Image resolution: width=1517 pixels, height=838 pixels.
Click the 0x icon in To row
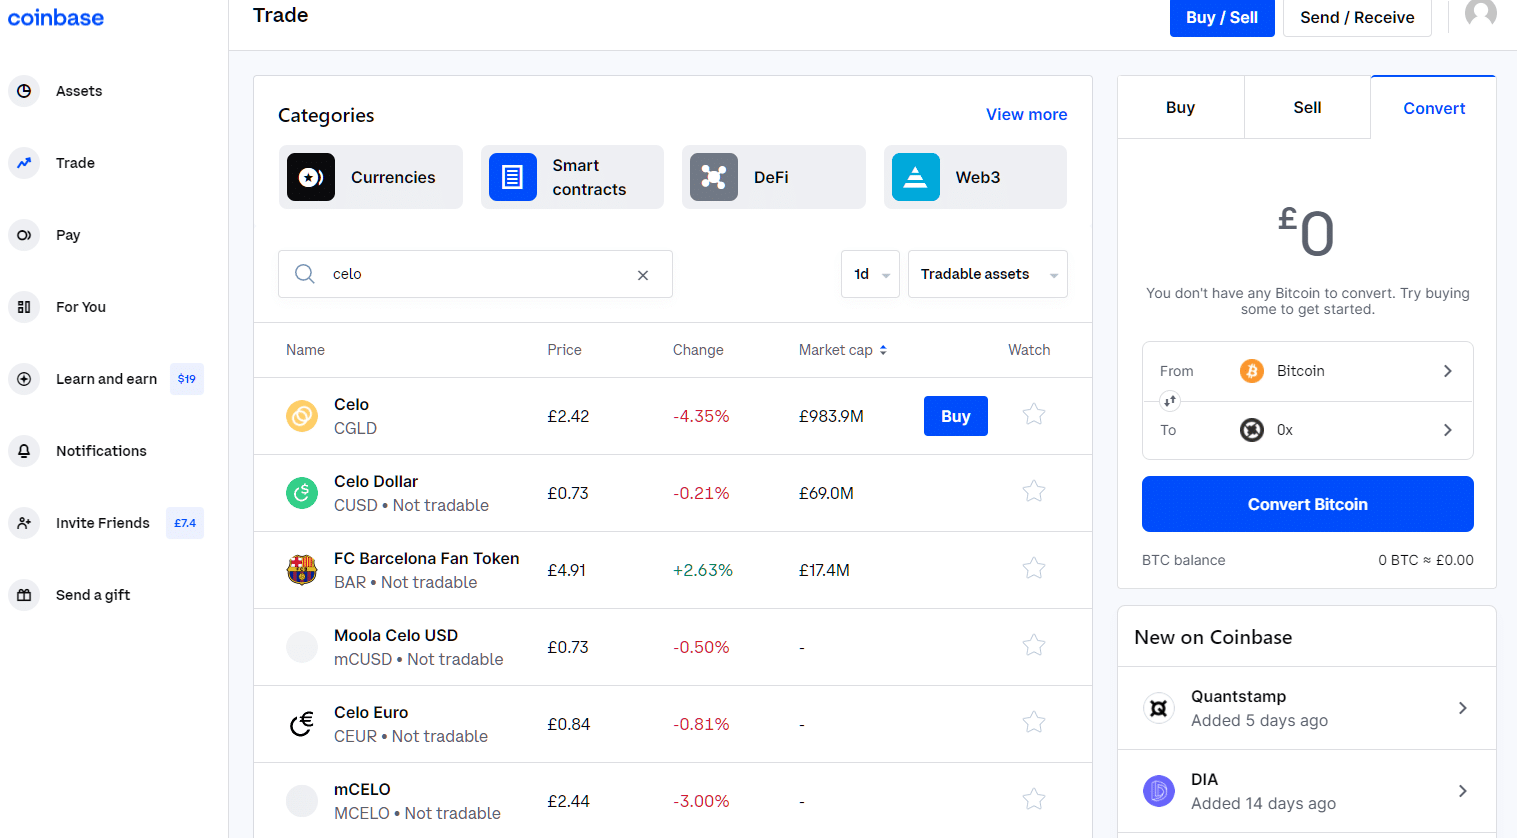pos(1252,430)
